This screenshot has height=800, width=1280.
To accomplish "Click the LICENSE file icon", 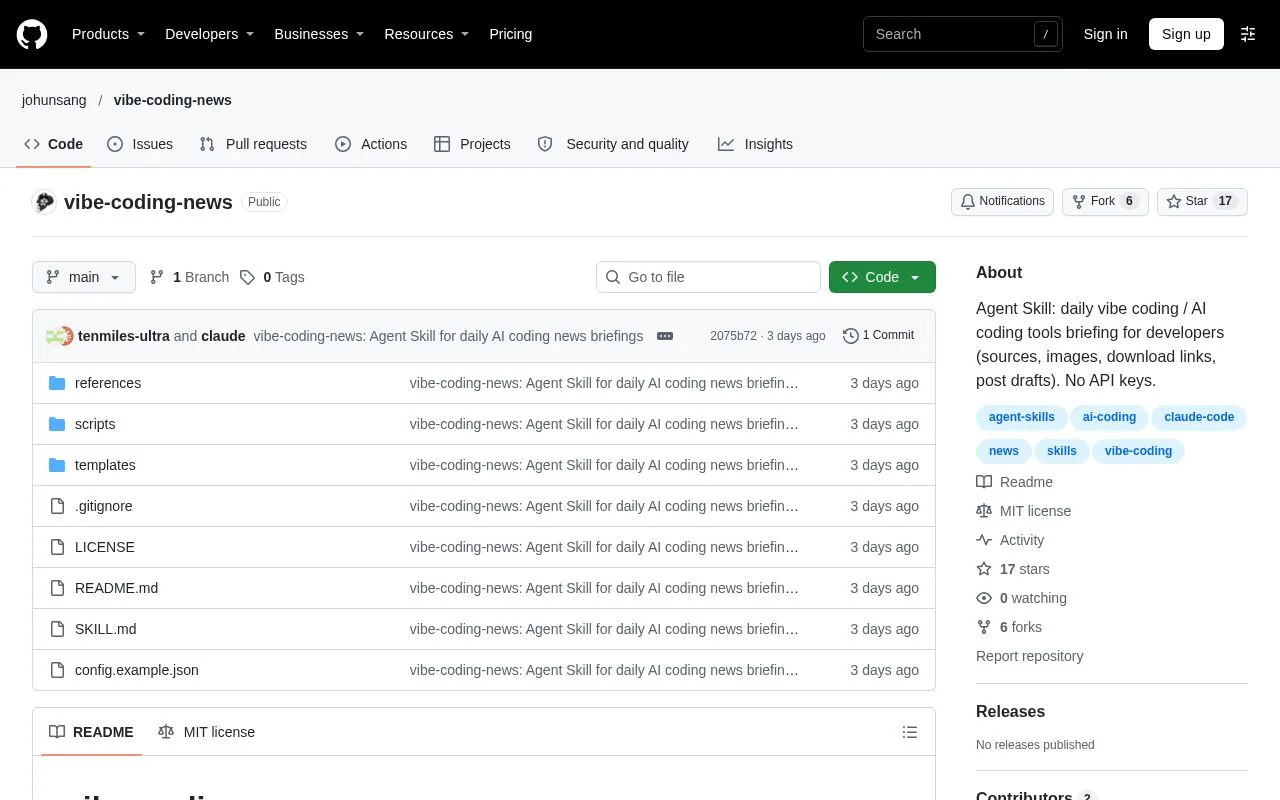I will point(57,547).
